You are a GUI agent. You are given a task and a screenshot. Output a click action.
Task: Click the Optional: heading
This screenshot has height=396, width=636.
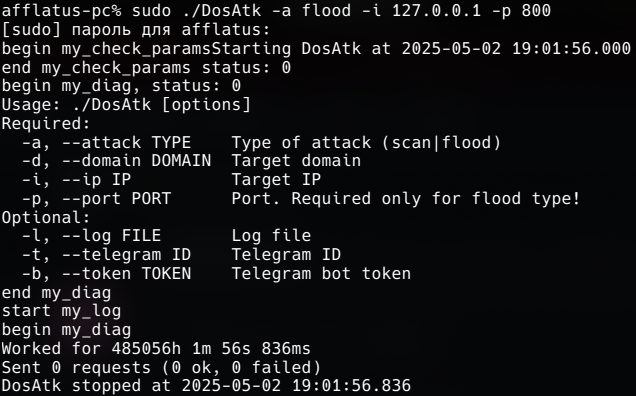46,217
